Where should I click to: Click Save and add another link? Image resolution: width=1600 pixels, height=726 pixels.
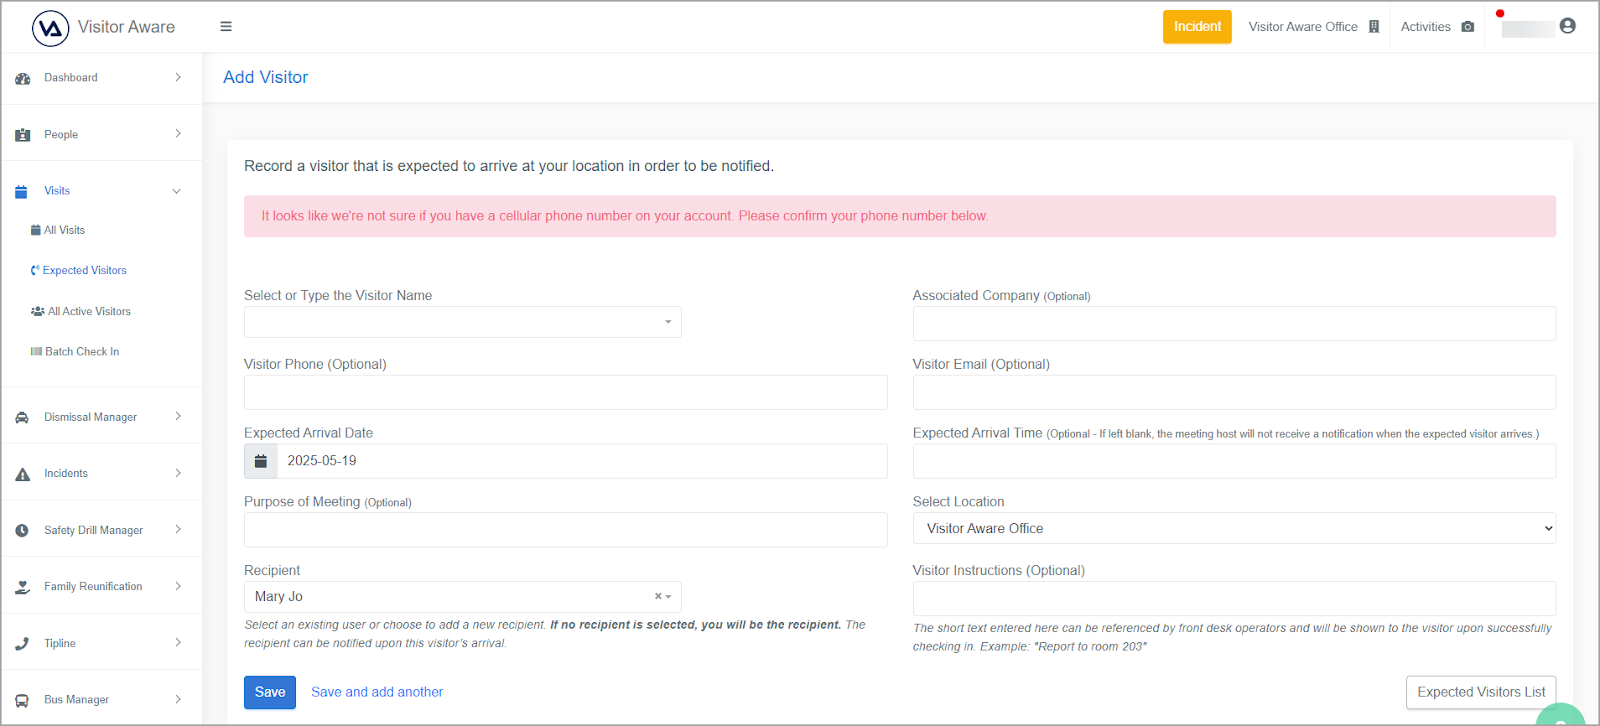tap(377, 692)
